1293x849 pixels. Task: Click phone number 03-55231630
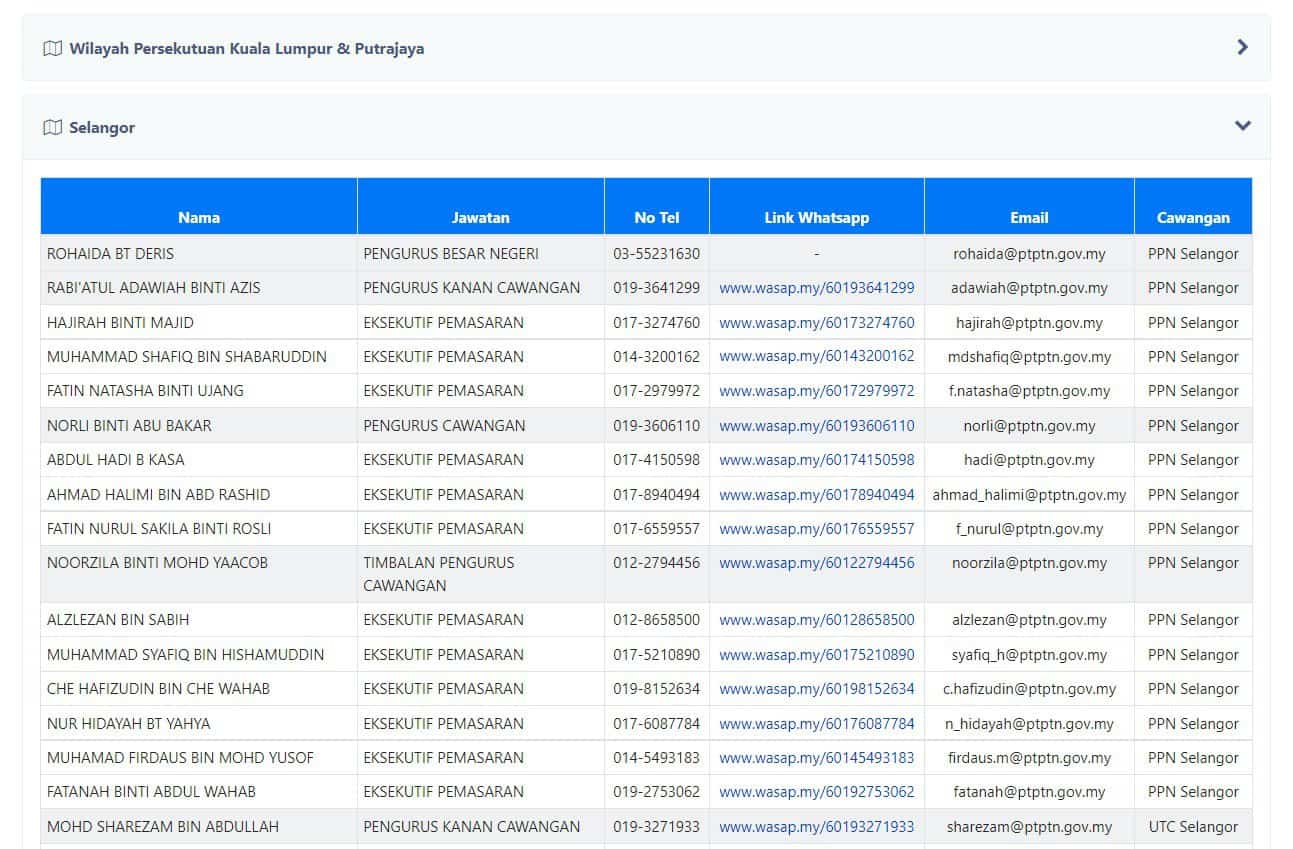point(656,254)
